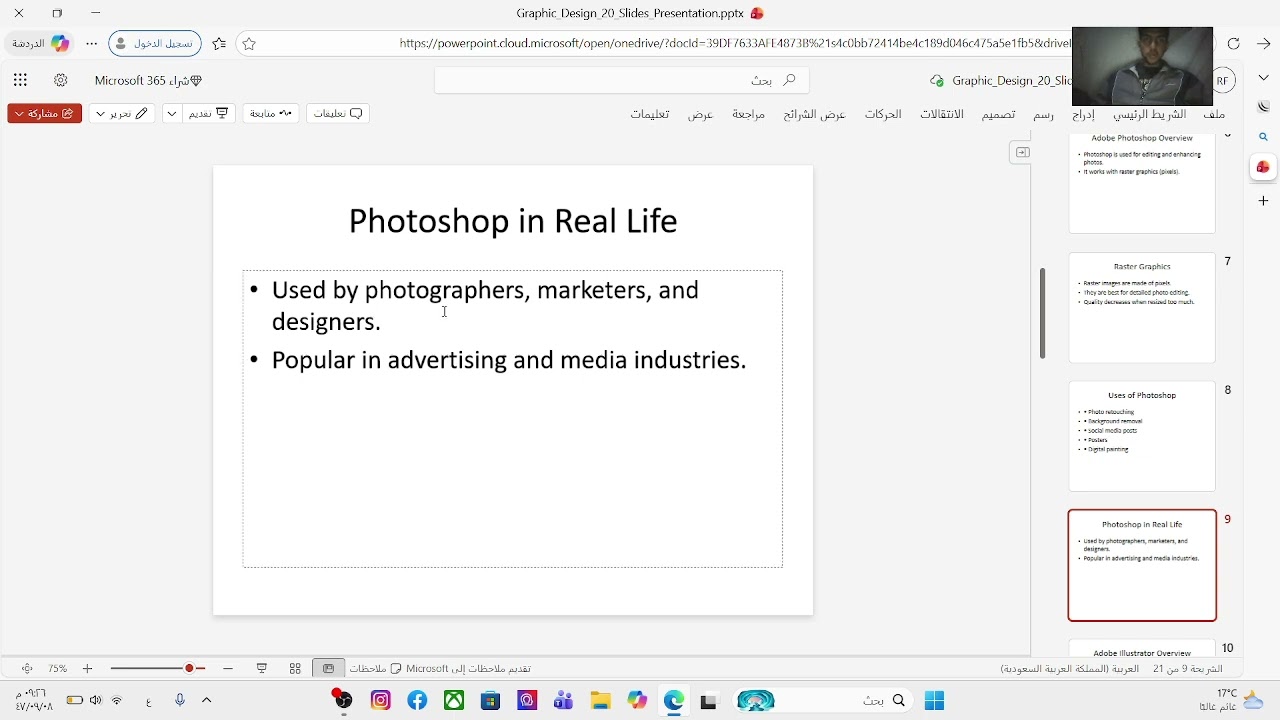This screenshot has height=720, width=1280.
Task: Bookmark this page with the star icon
Action: pyautogui.click(x=249, y=44)
